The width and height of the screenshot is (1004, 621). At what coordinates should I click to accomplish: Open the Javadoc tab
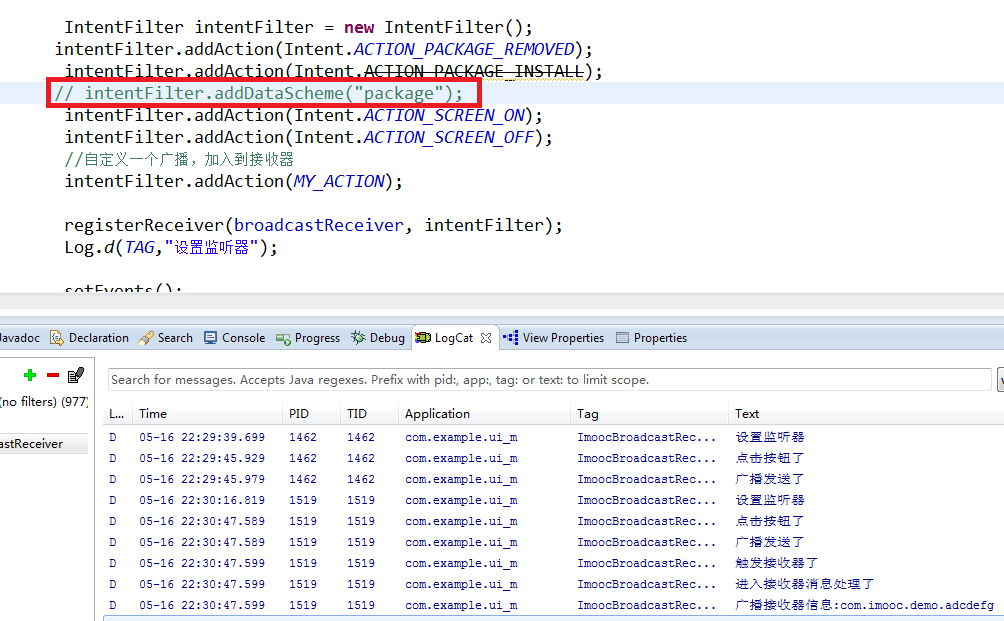click(20, 338)
